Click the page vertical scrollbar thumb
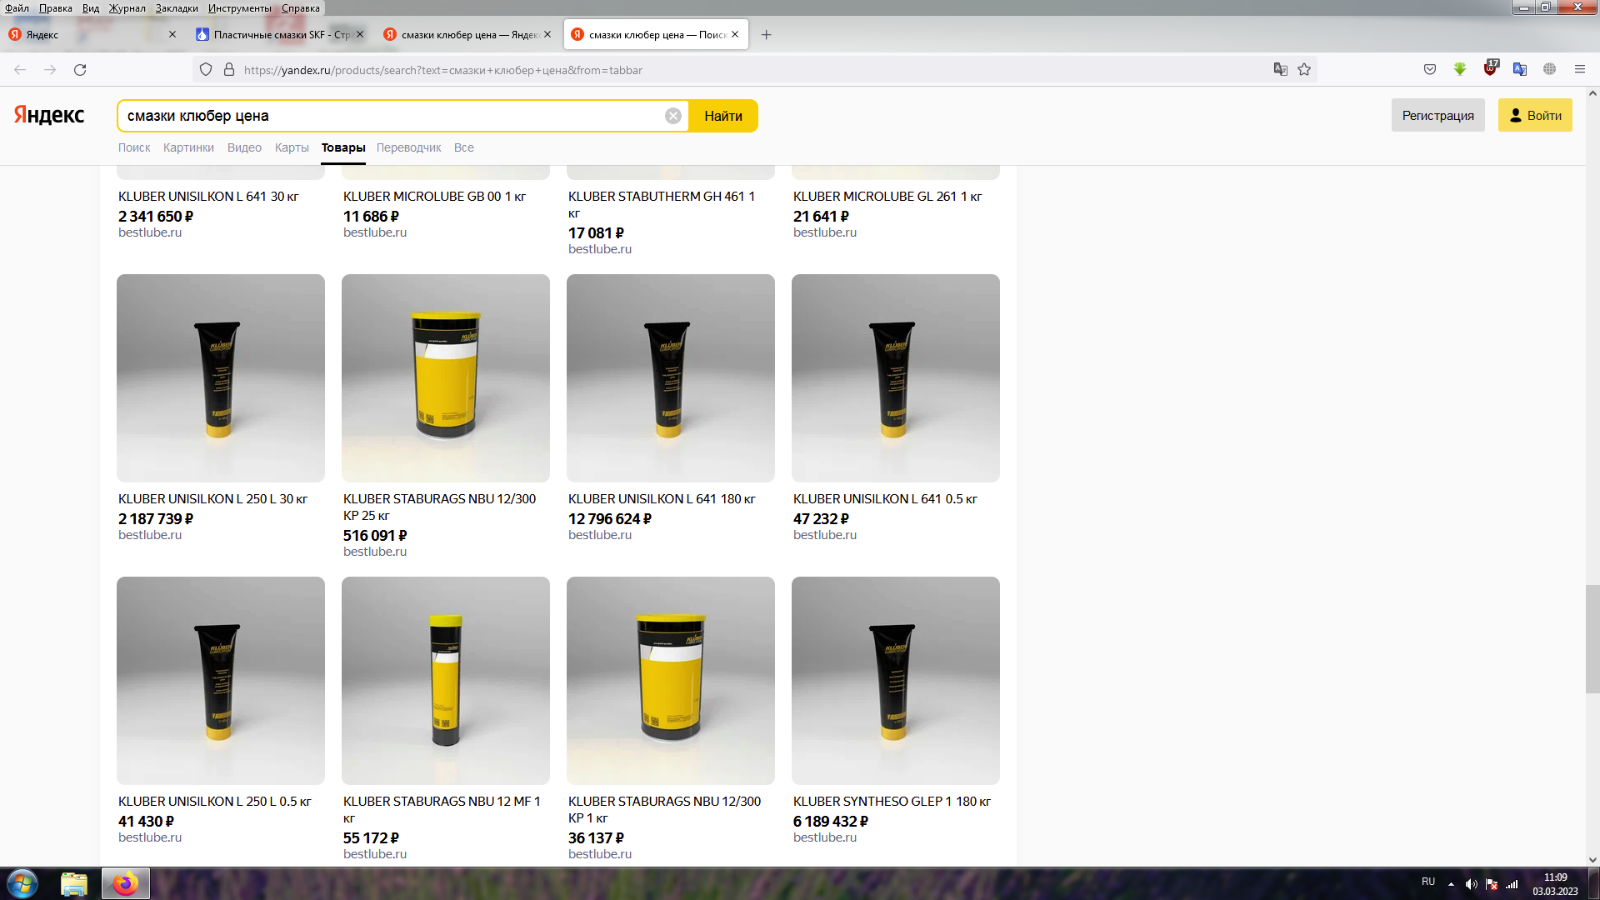 [x=1592, y=640]
